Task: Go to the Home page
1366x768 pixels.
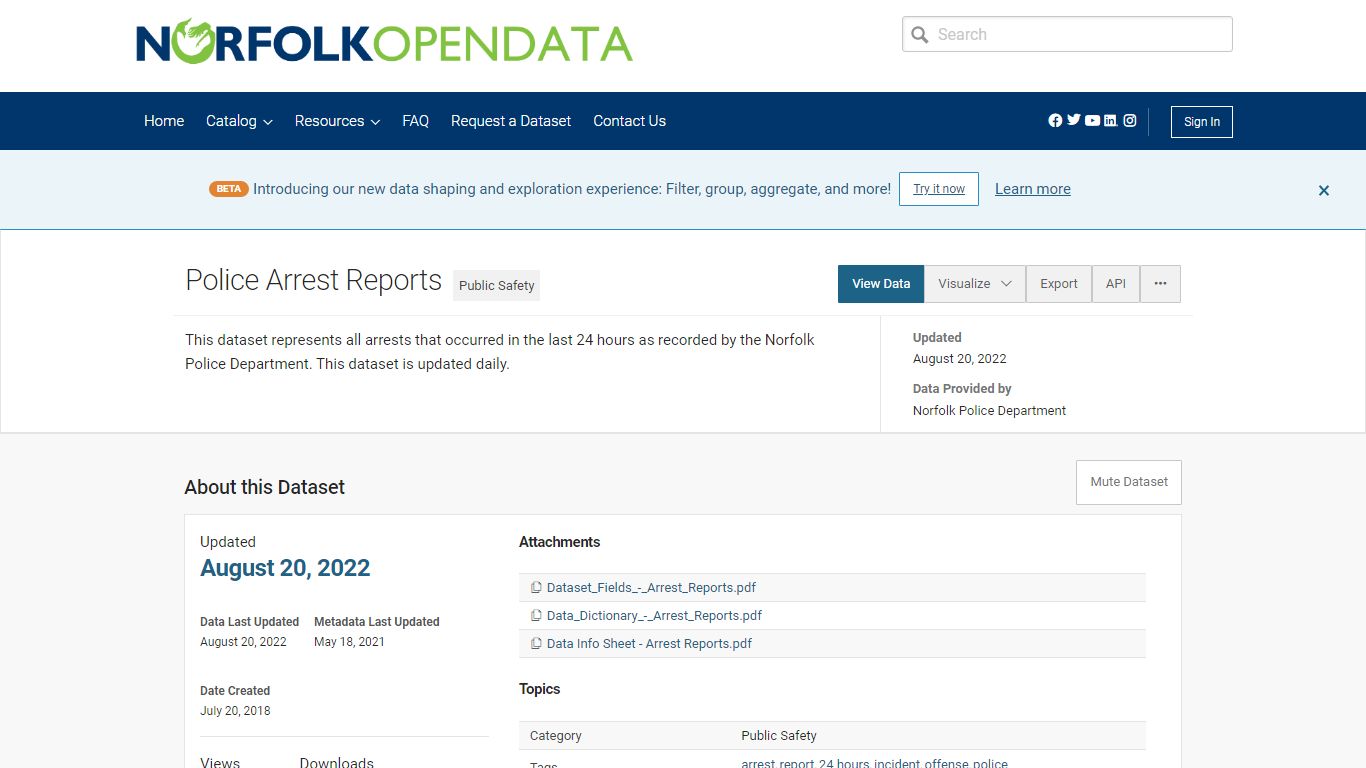Action: (164, 121)
